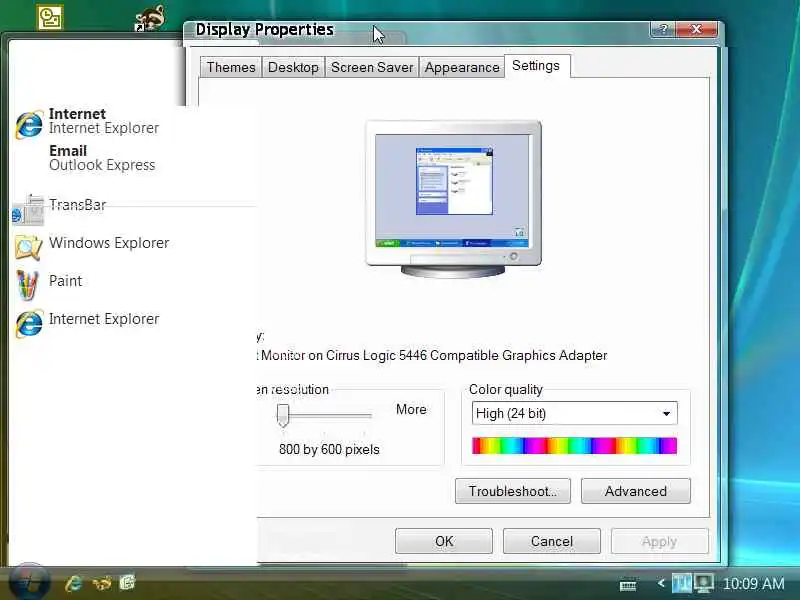The height and width of the screenshot is (600, 800).
Task: Click the Display Properties help question mark button
Action: (663, 29)
